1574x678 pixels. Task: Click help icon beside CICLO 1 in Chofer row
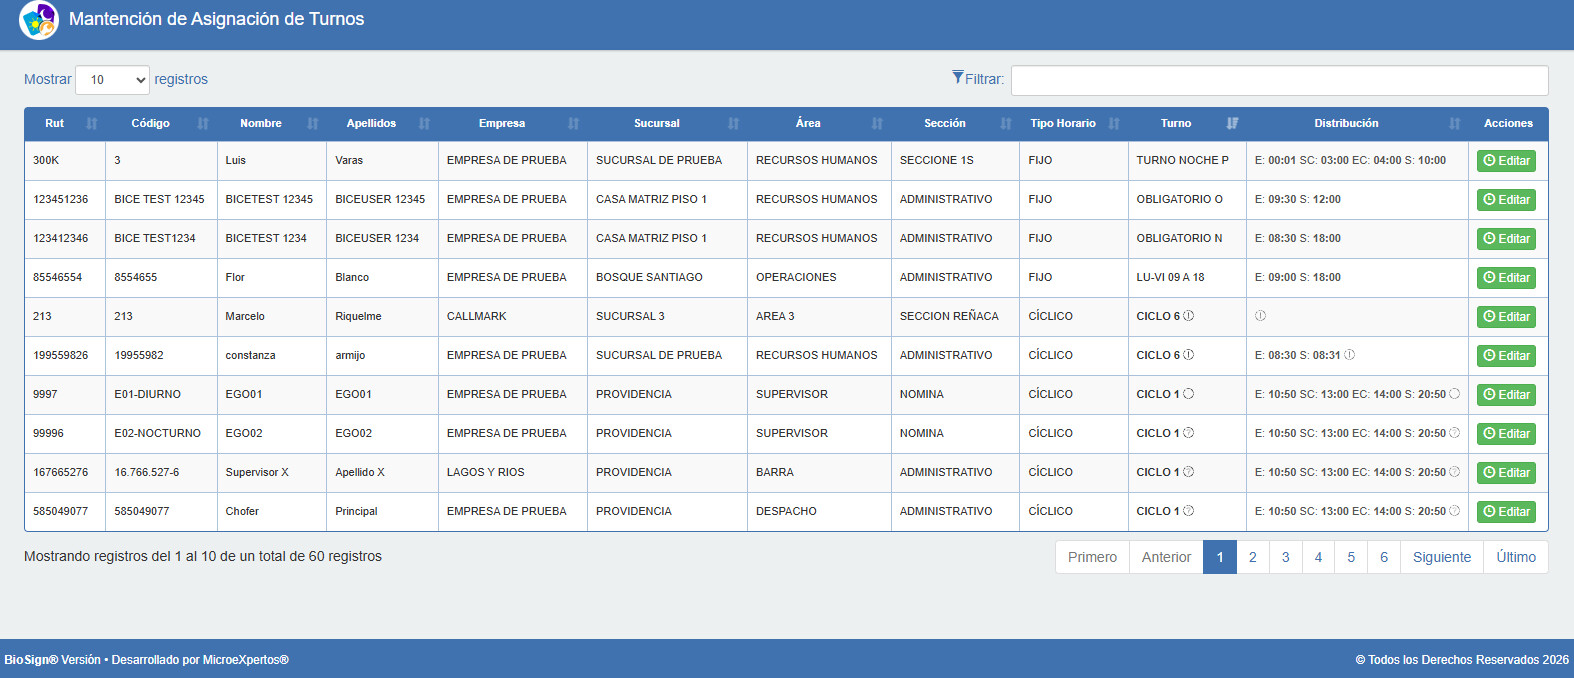click(1189, 511)
